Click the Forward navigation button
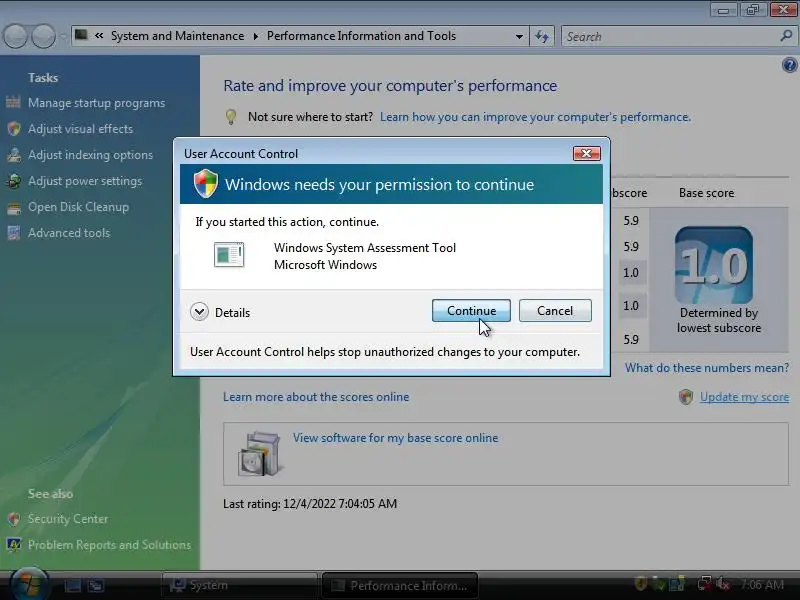800x600 pixels. pos(43,36)
